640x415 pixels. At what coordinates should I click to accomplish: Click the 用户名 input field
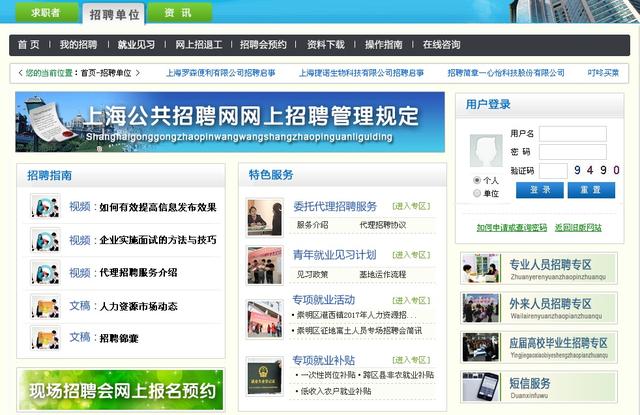pos(573,134)
